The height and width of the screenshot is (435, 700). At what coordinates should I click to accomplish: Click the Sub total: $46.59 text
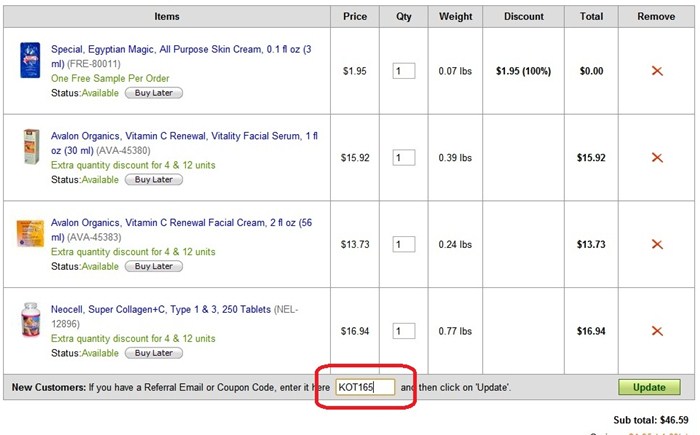point(650,420)
